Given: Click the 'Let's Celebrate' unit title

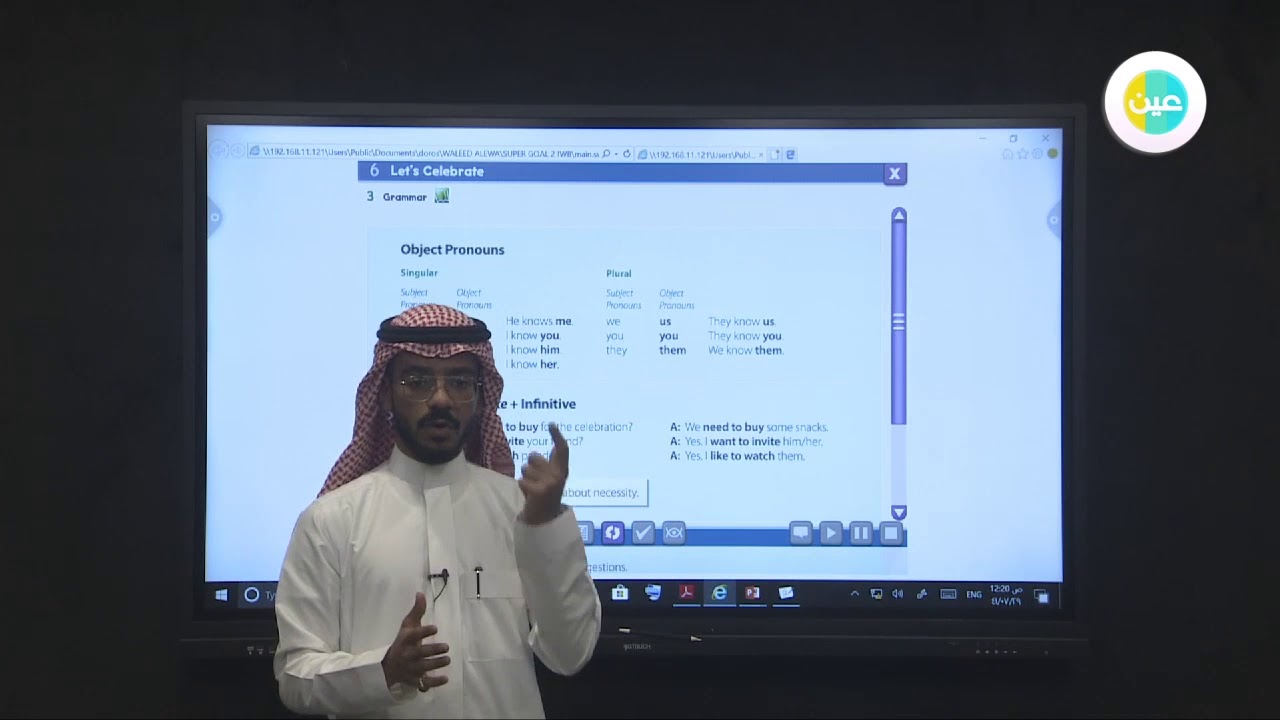Looking at the screenshot, I should (x=437, y=171).
